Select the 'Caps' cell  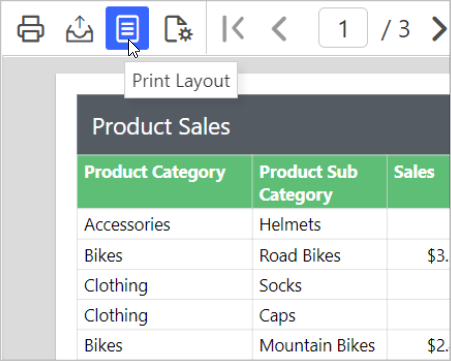pos(320,315)
